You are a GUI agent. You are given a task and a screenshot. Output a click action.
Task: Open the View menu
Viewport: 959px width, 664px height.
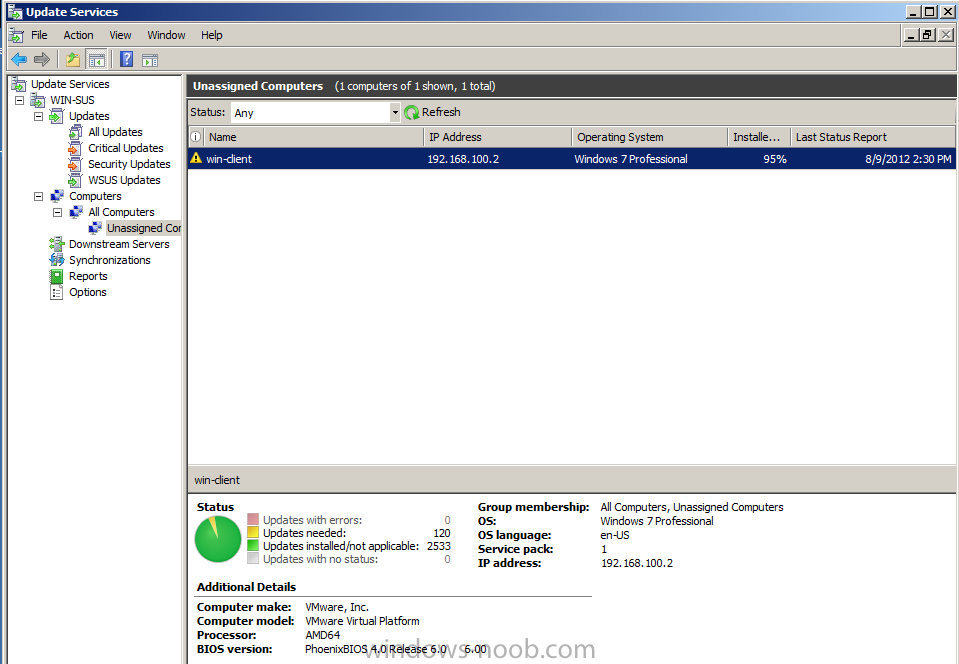[120, 35]
